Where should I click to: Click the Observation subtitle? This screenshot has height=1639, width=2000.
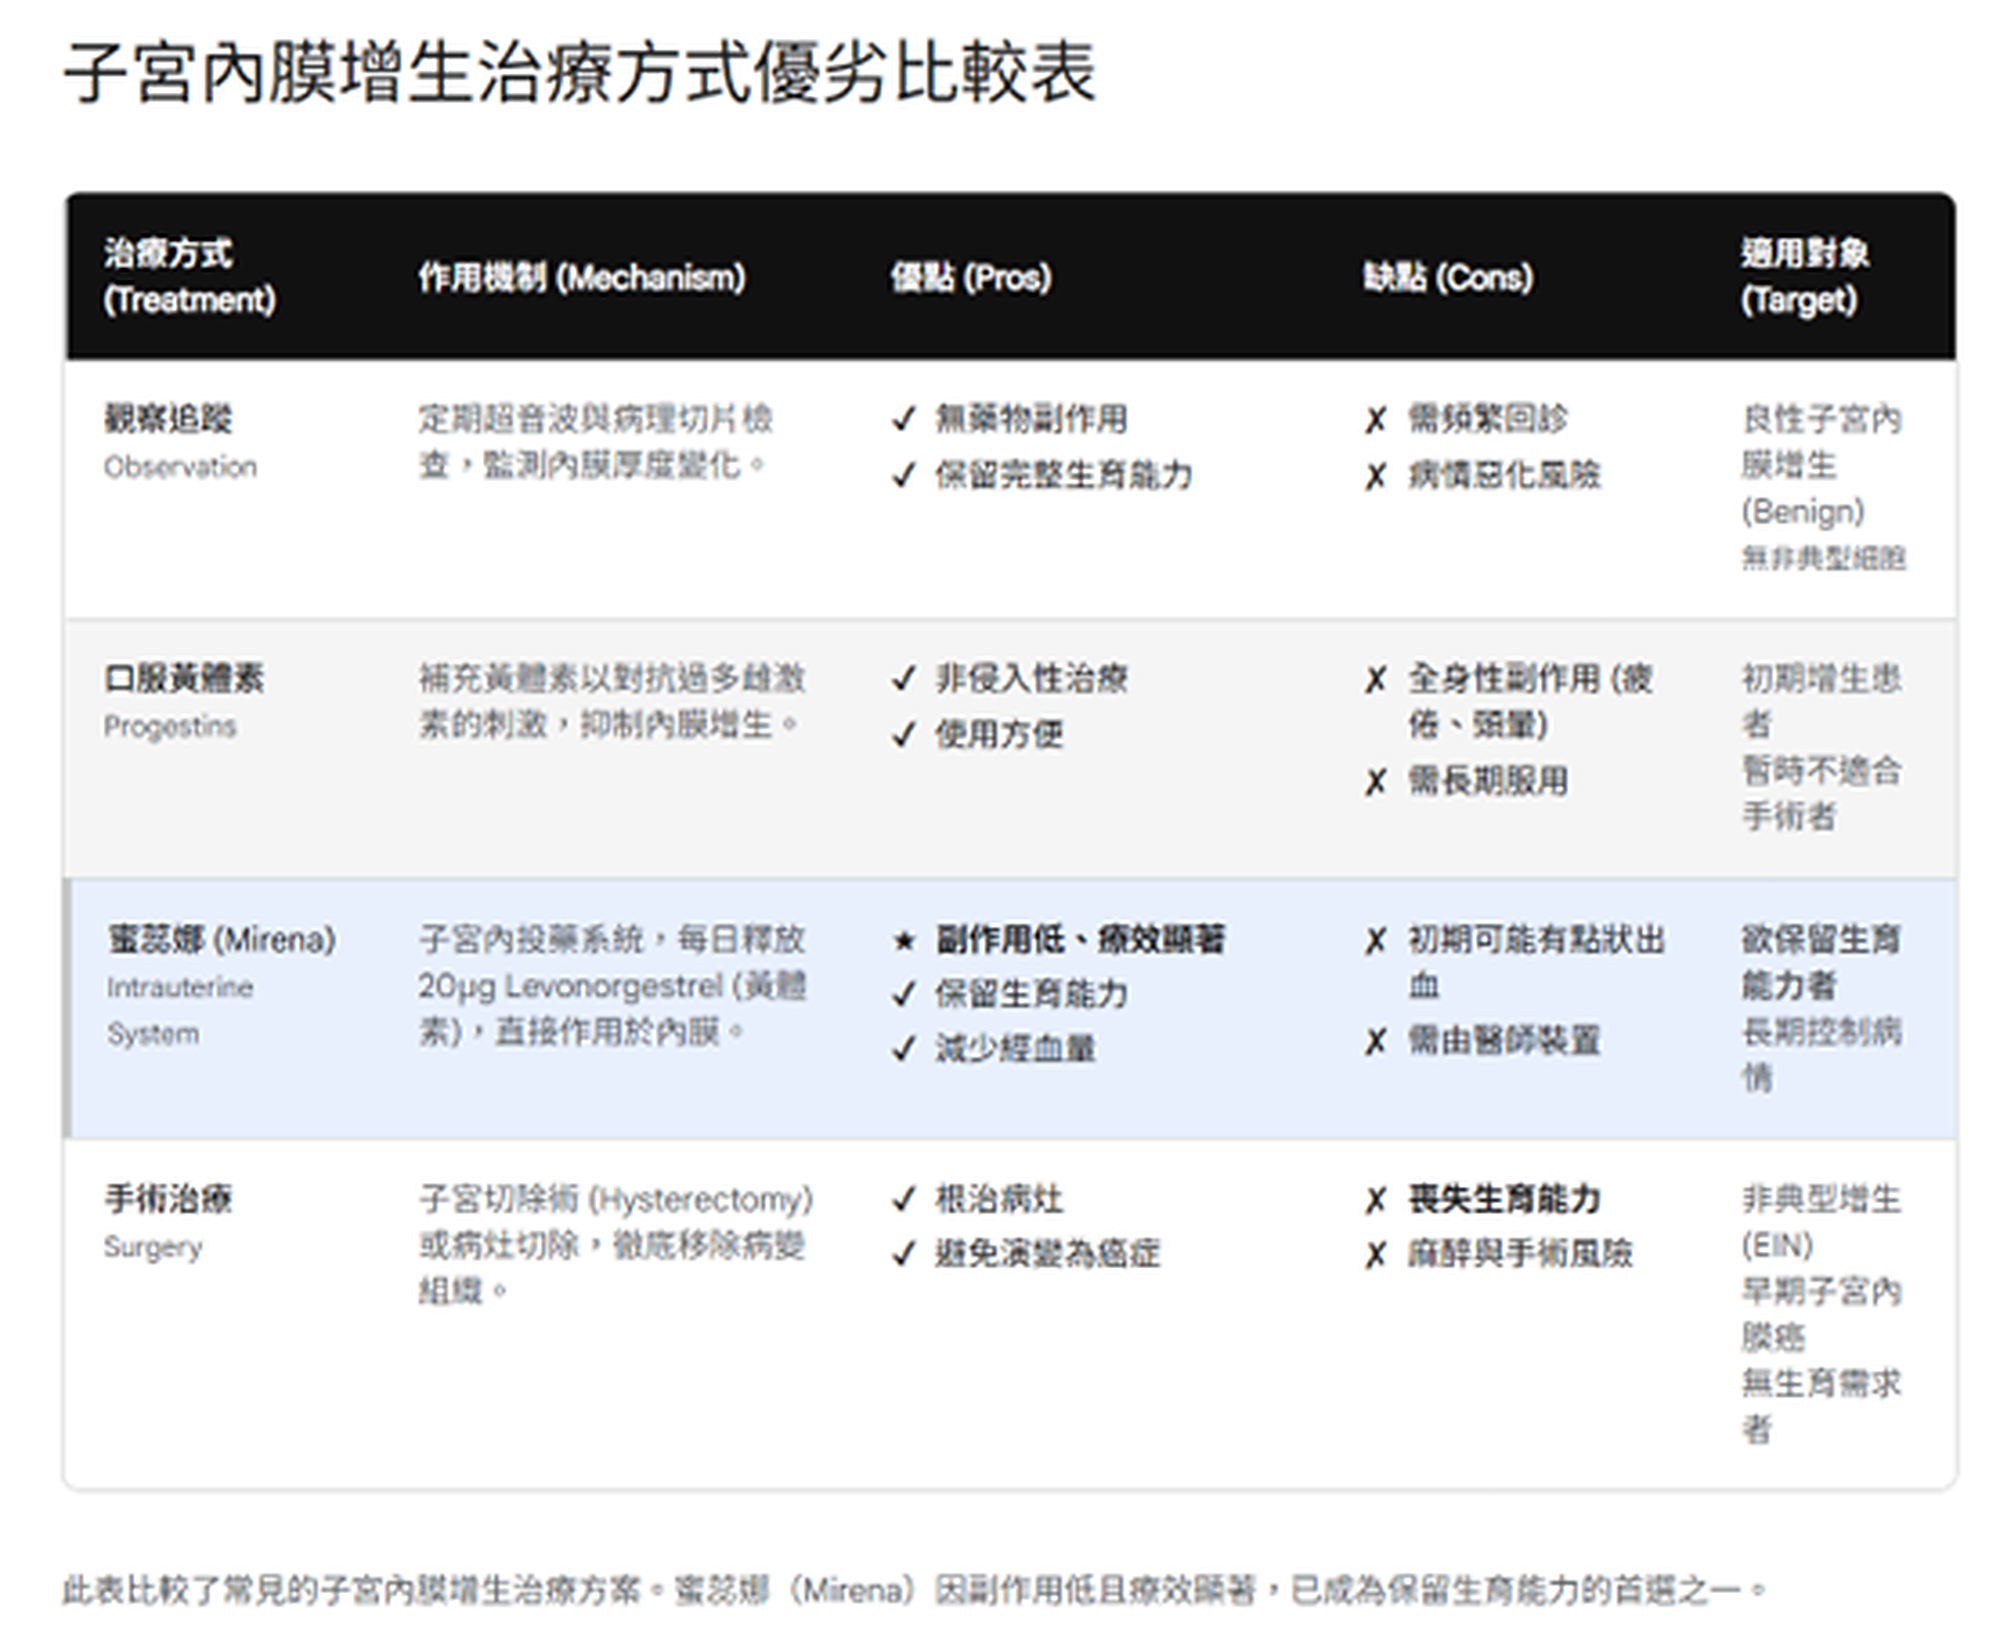coord(180,467)
